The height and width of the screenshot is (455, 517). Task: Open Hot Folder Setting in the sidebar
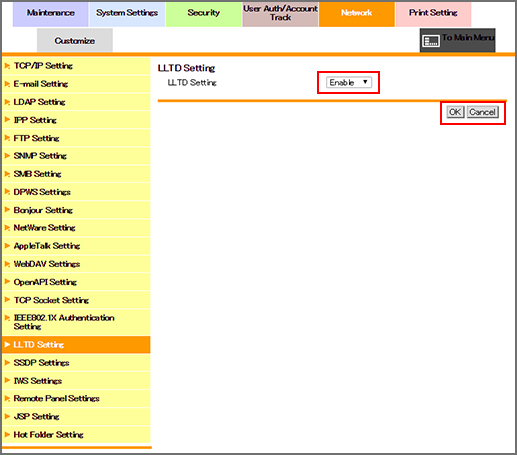click(x=76, y=435)
